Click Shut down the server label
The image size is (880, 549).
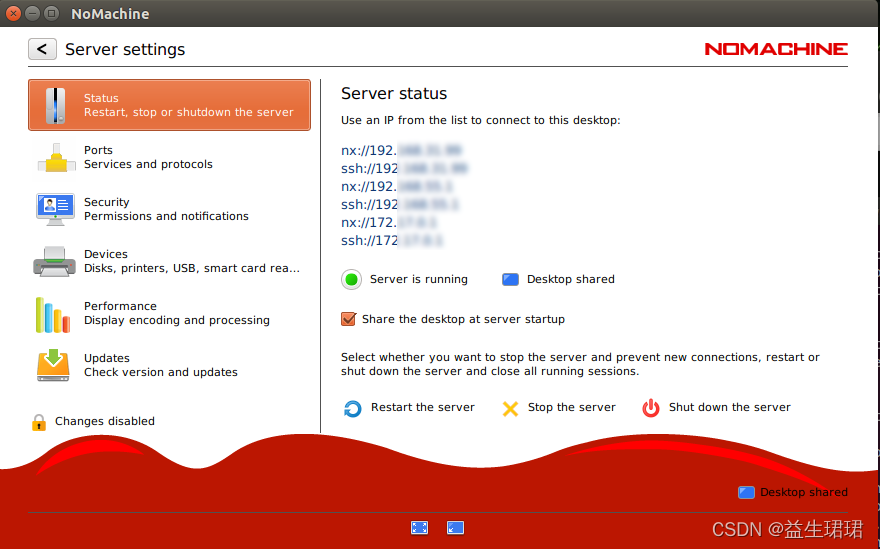coord(730,407)
